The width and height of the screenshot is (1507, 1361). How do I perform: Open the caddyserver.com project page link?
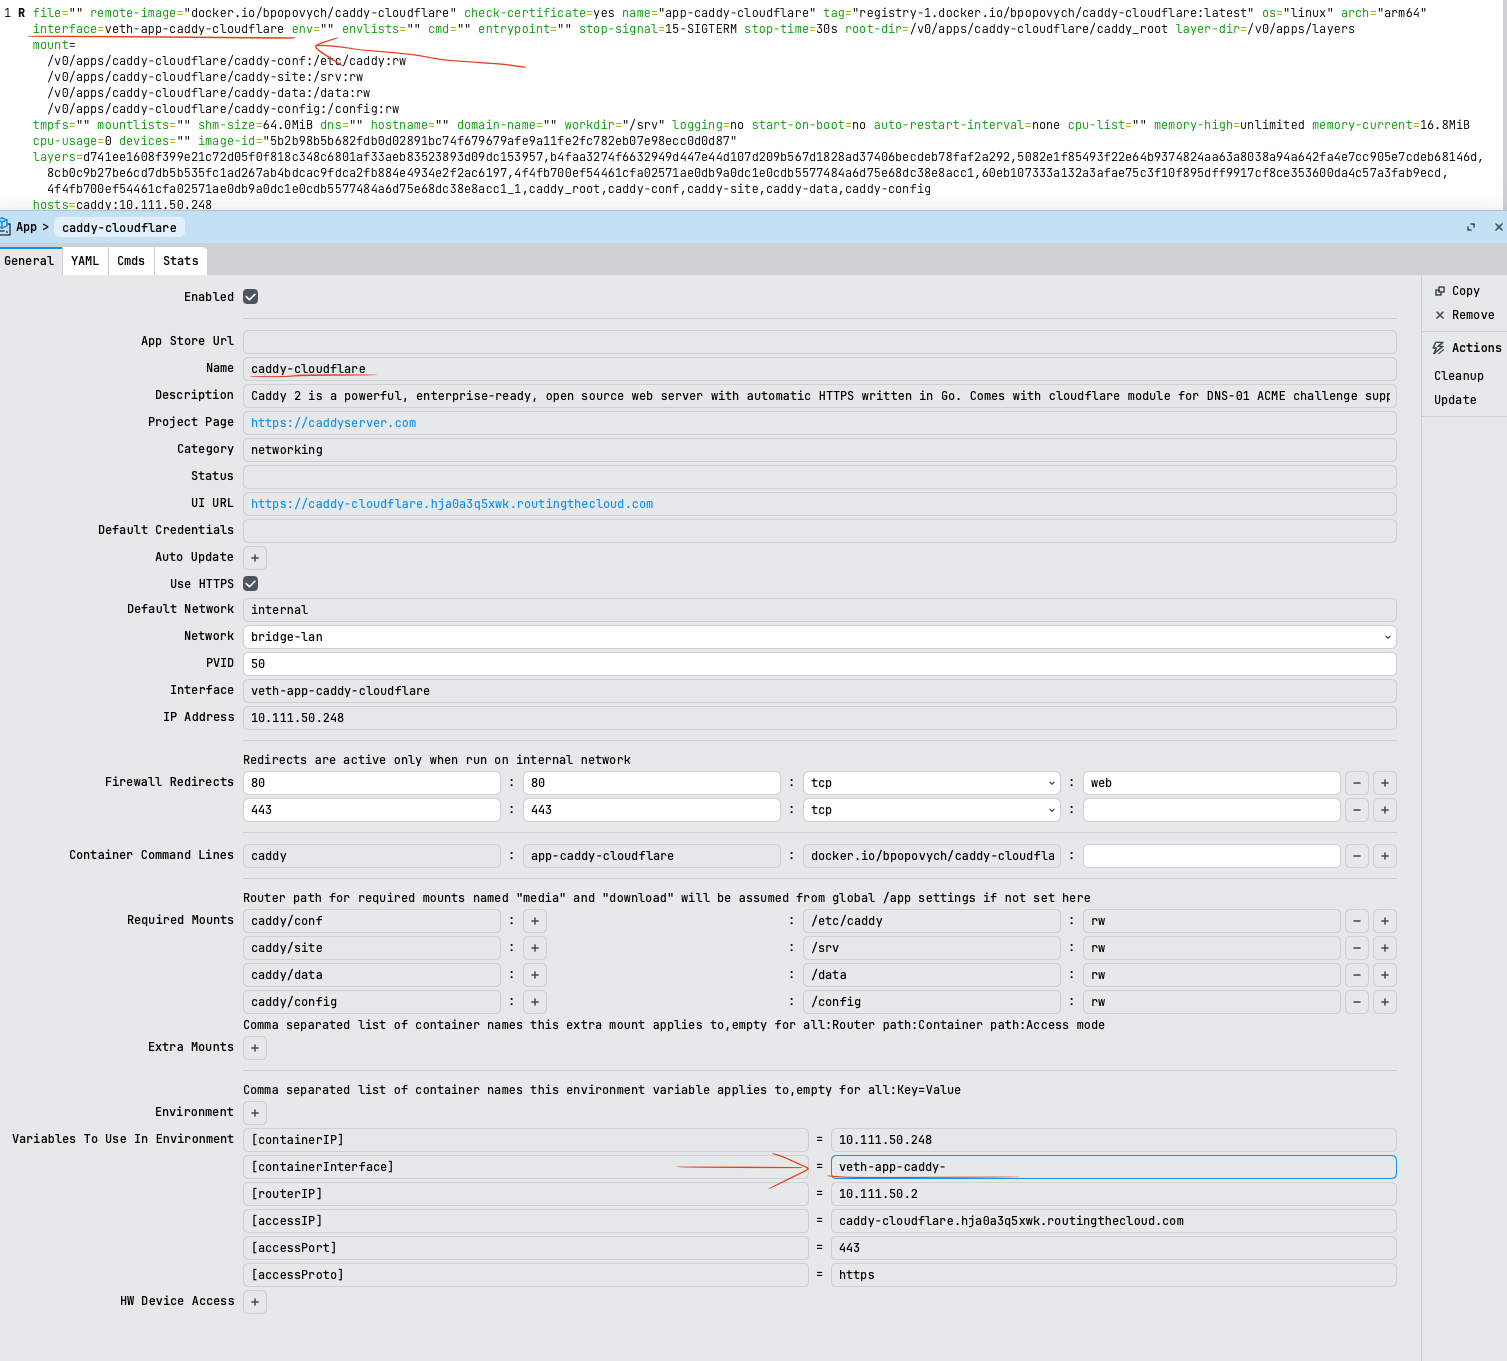[333, 423]
